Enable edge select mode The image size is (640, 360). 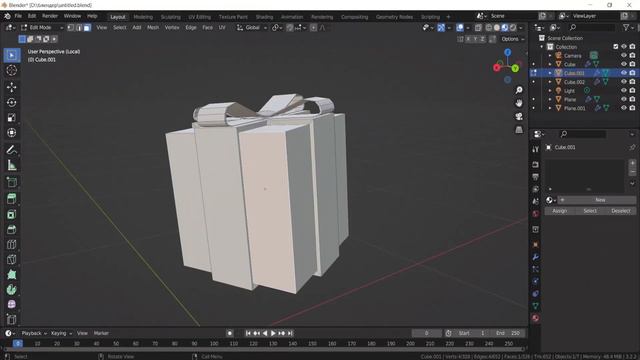tap(79, 27)
